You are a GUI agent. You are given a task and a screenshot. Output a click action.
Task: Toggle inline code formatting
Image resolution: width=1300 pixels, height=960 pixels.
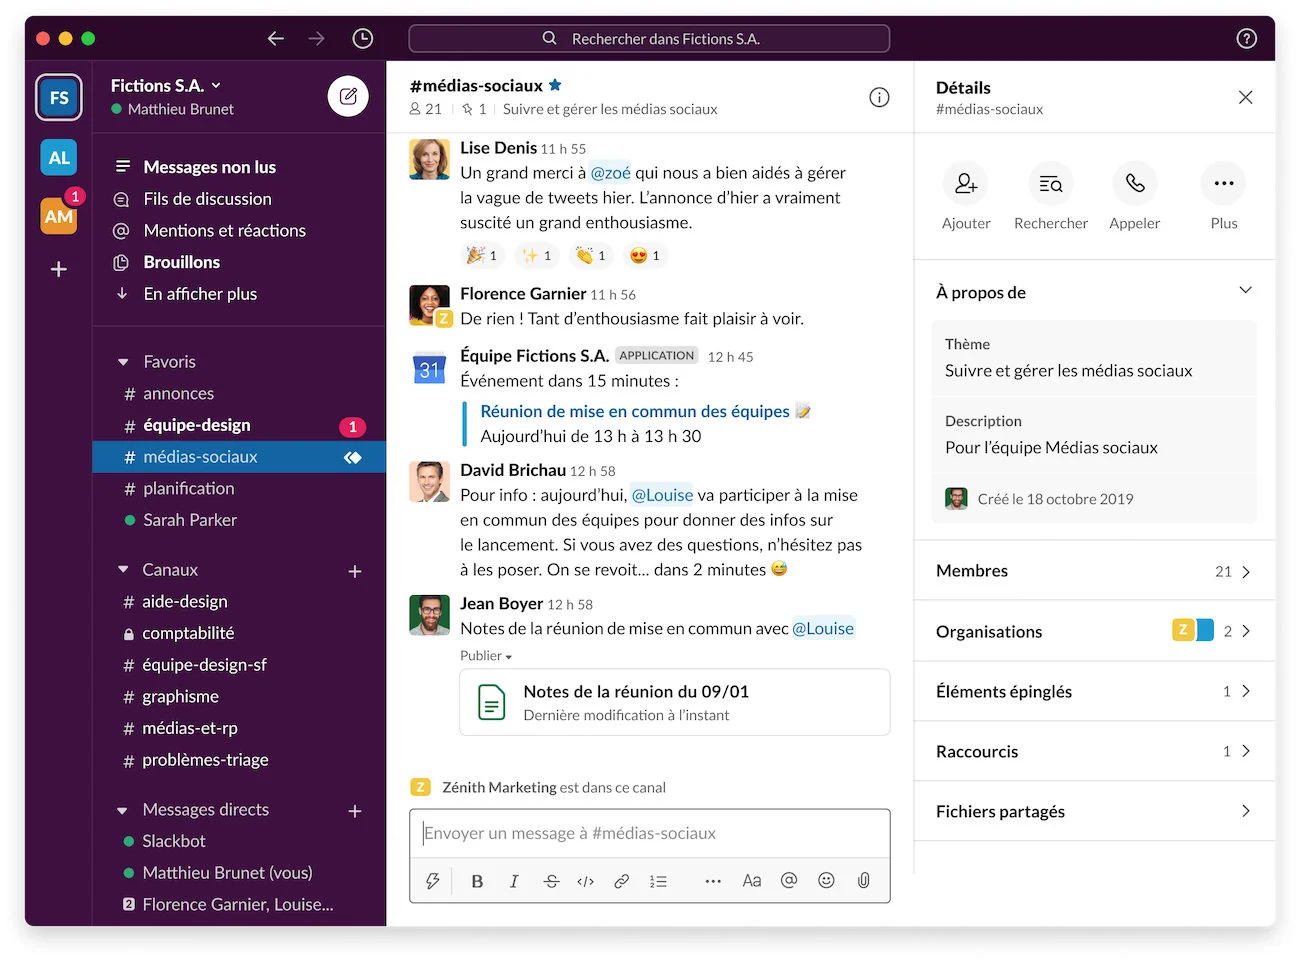tap(586, 881)
